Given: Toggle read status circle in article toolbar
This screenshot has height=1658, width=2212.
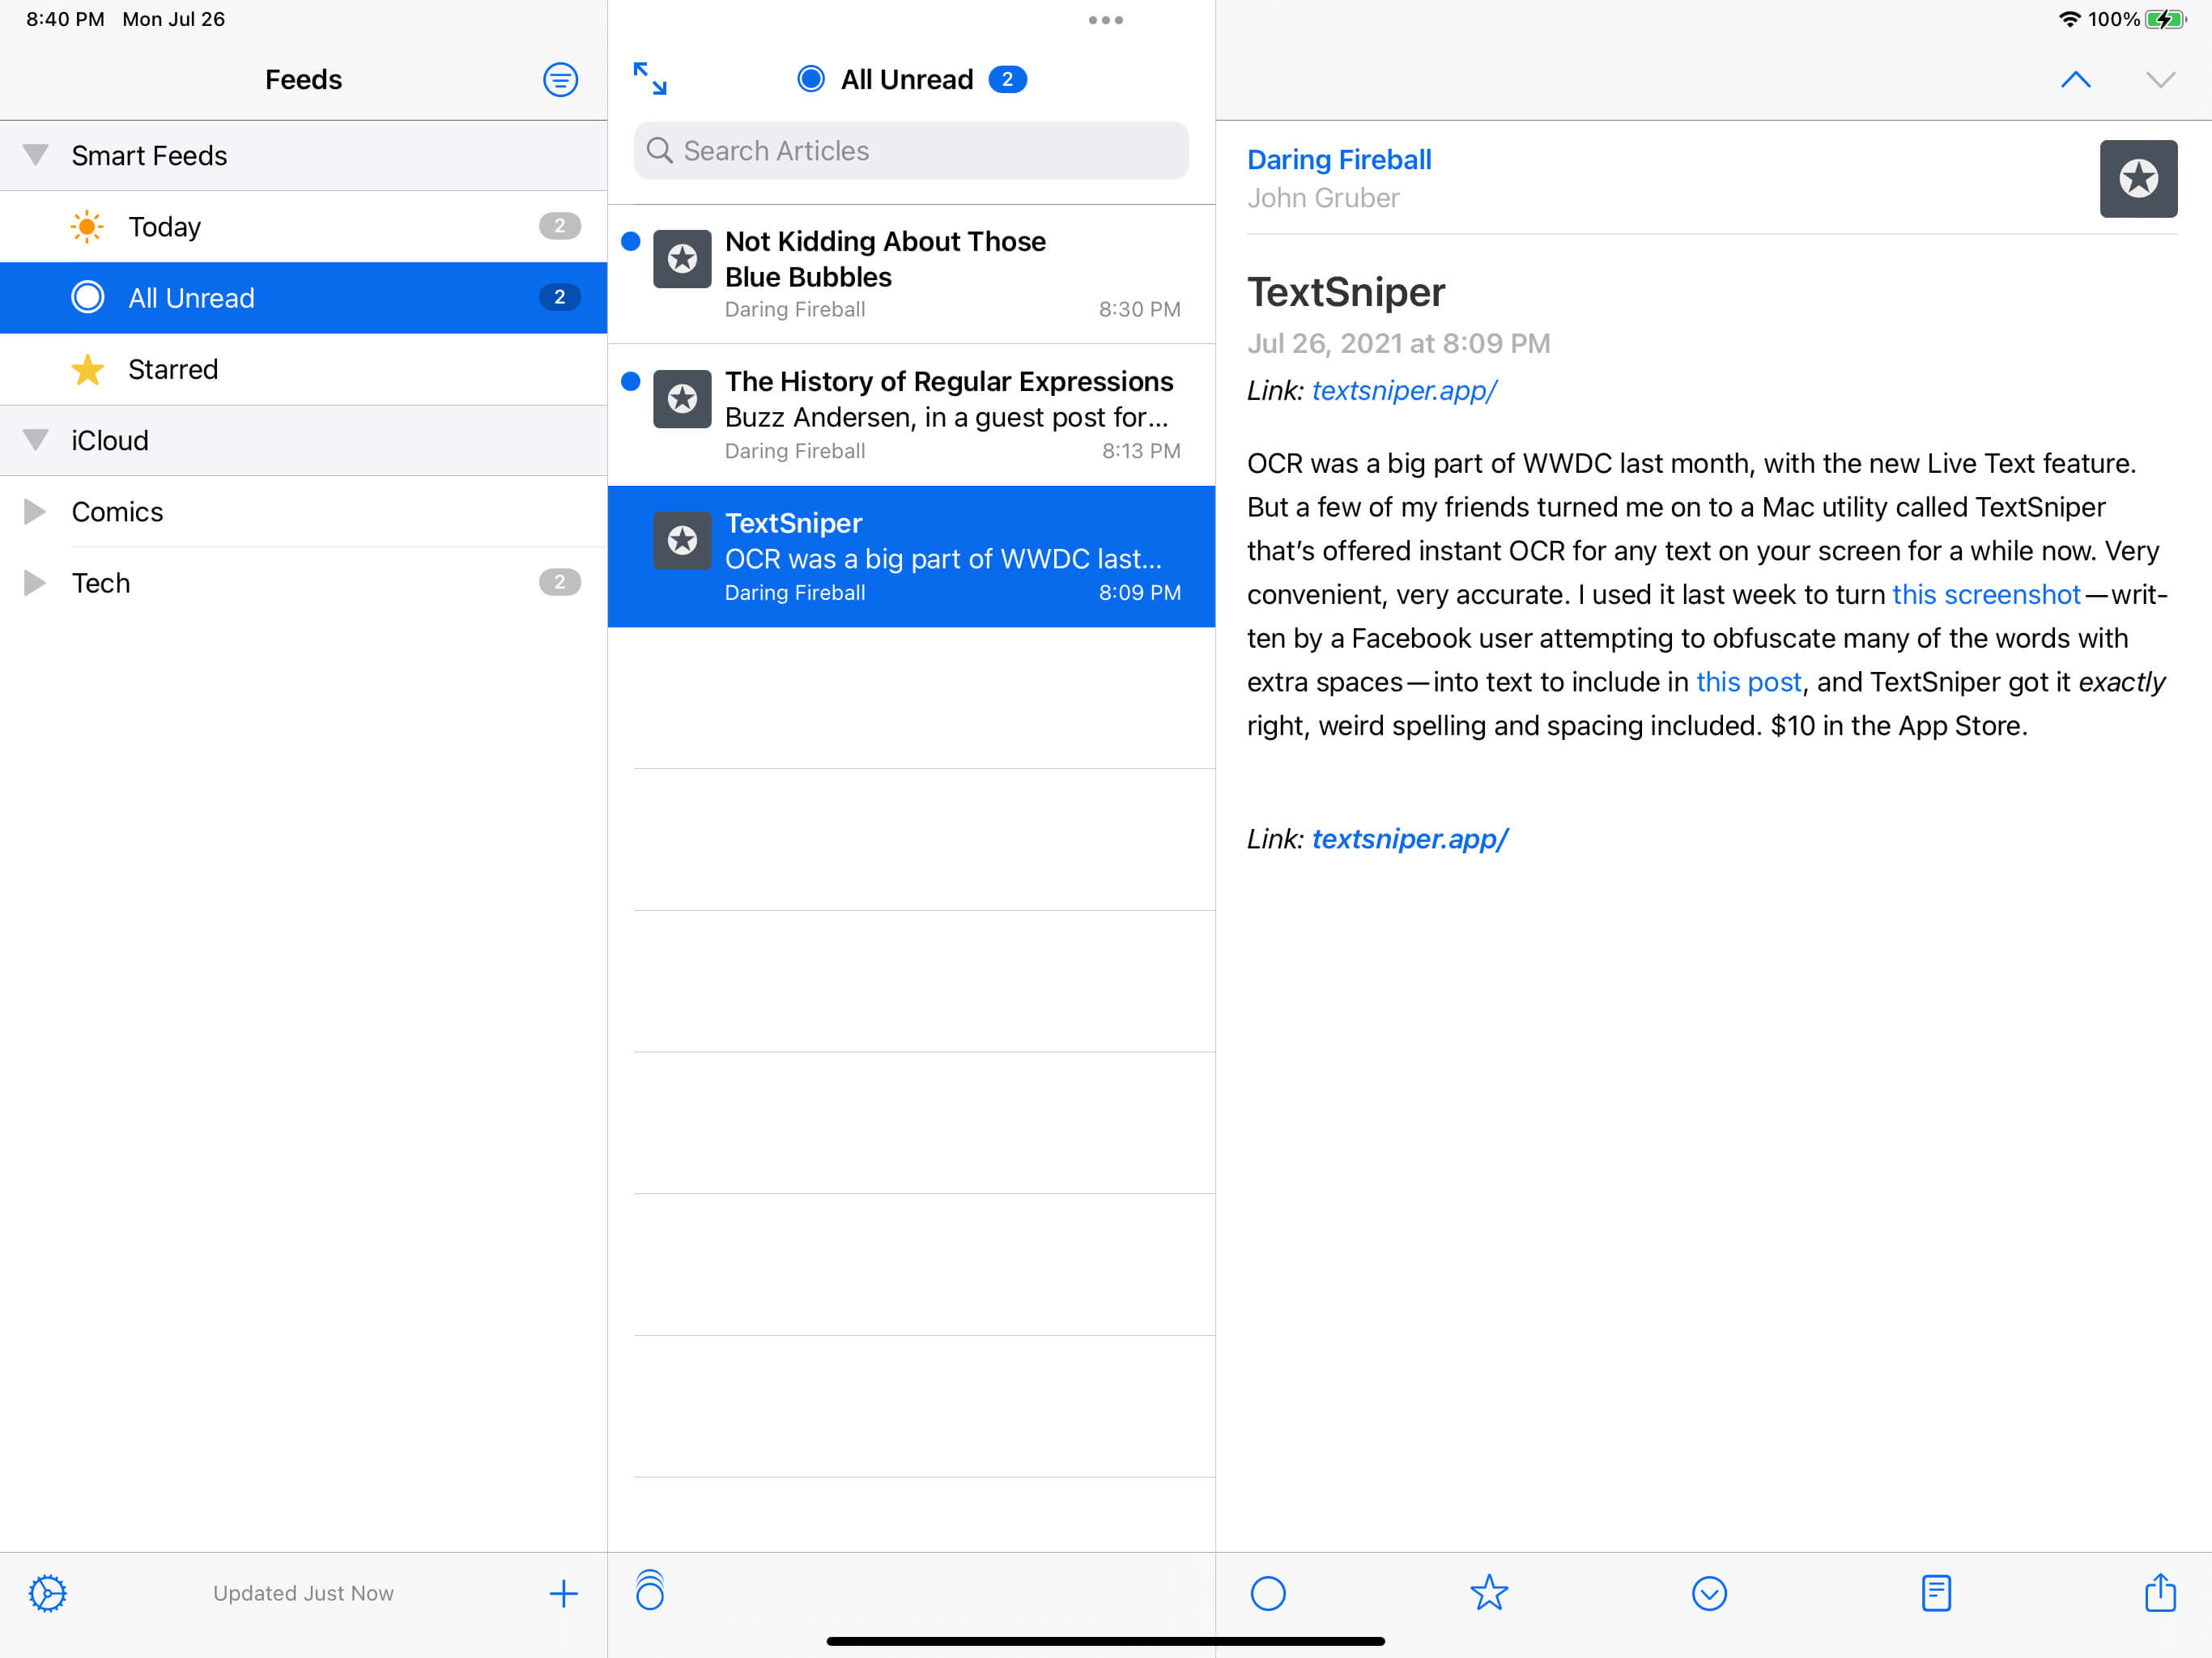Looking at the screenshot, I should pos(1268,1593).
